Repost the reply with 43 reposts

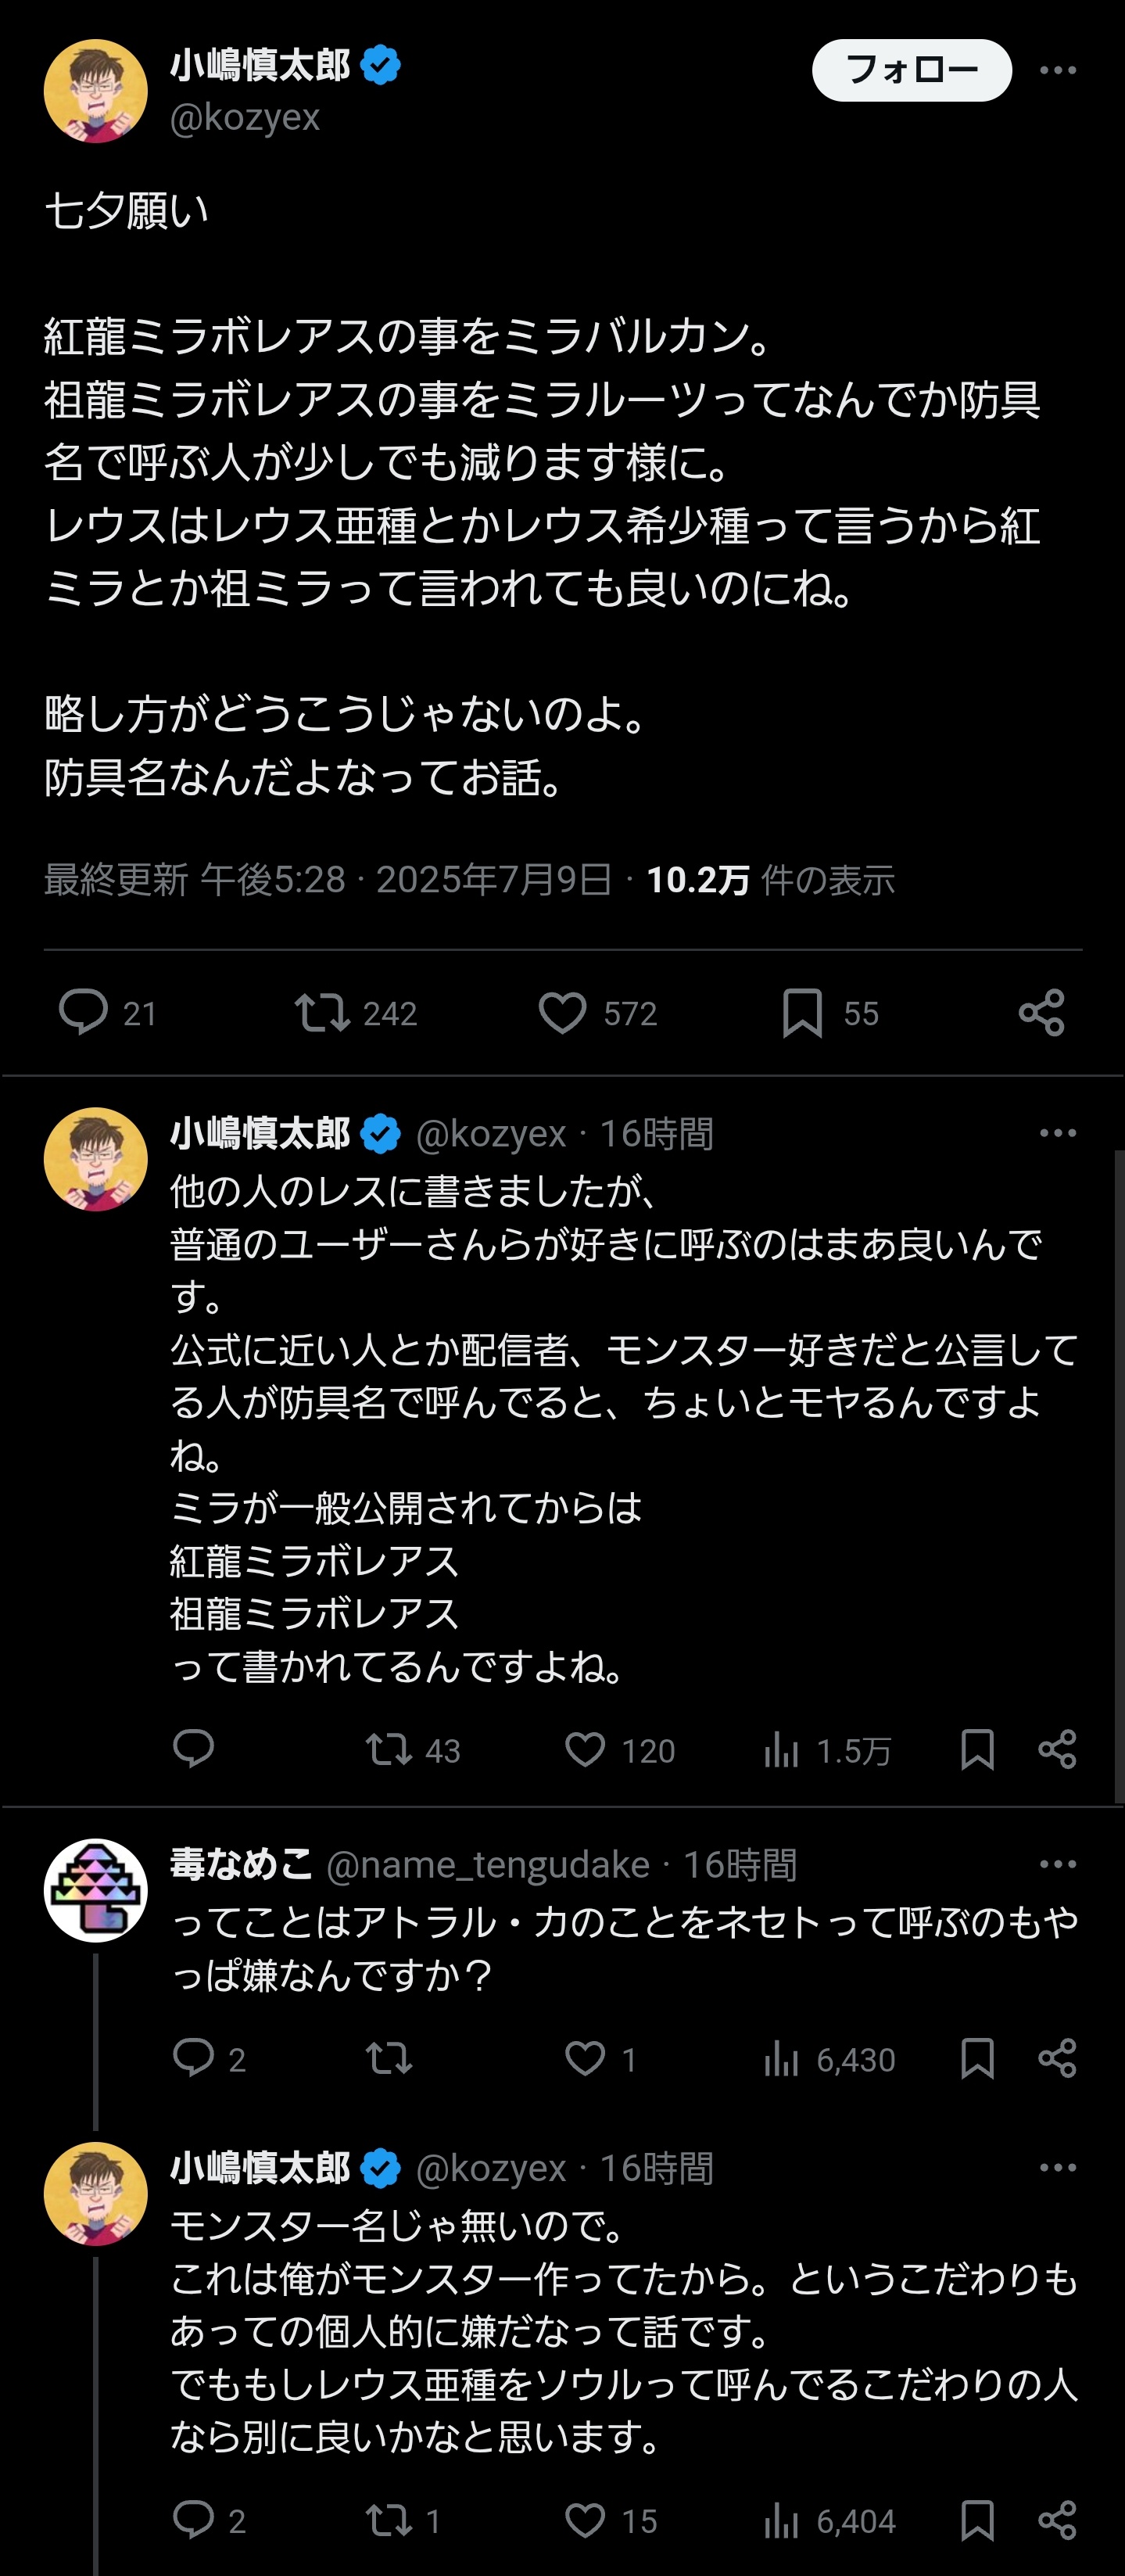click(x=388, y=1750)
